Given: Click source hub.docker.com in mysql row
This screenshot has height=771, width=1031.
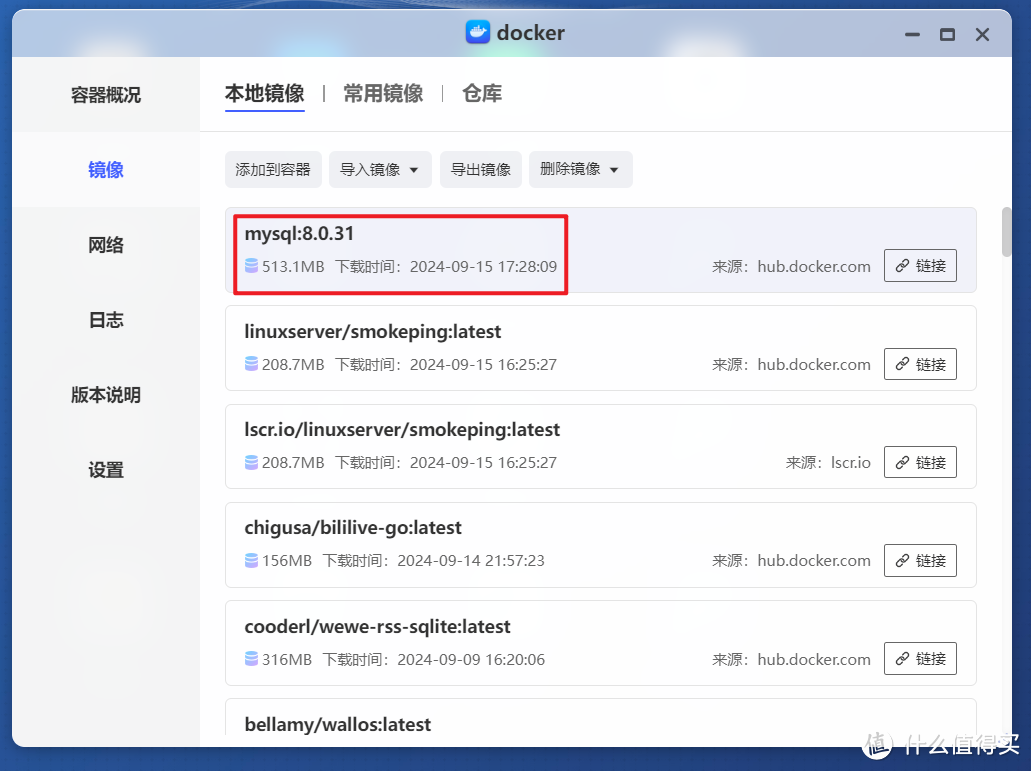Looking at the screenshot, I should point(814,266).
